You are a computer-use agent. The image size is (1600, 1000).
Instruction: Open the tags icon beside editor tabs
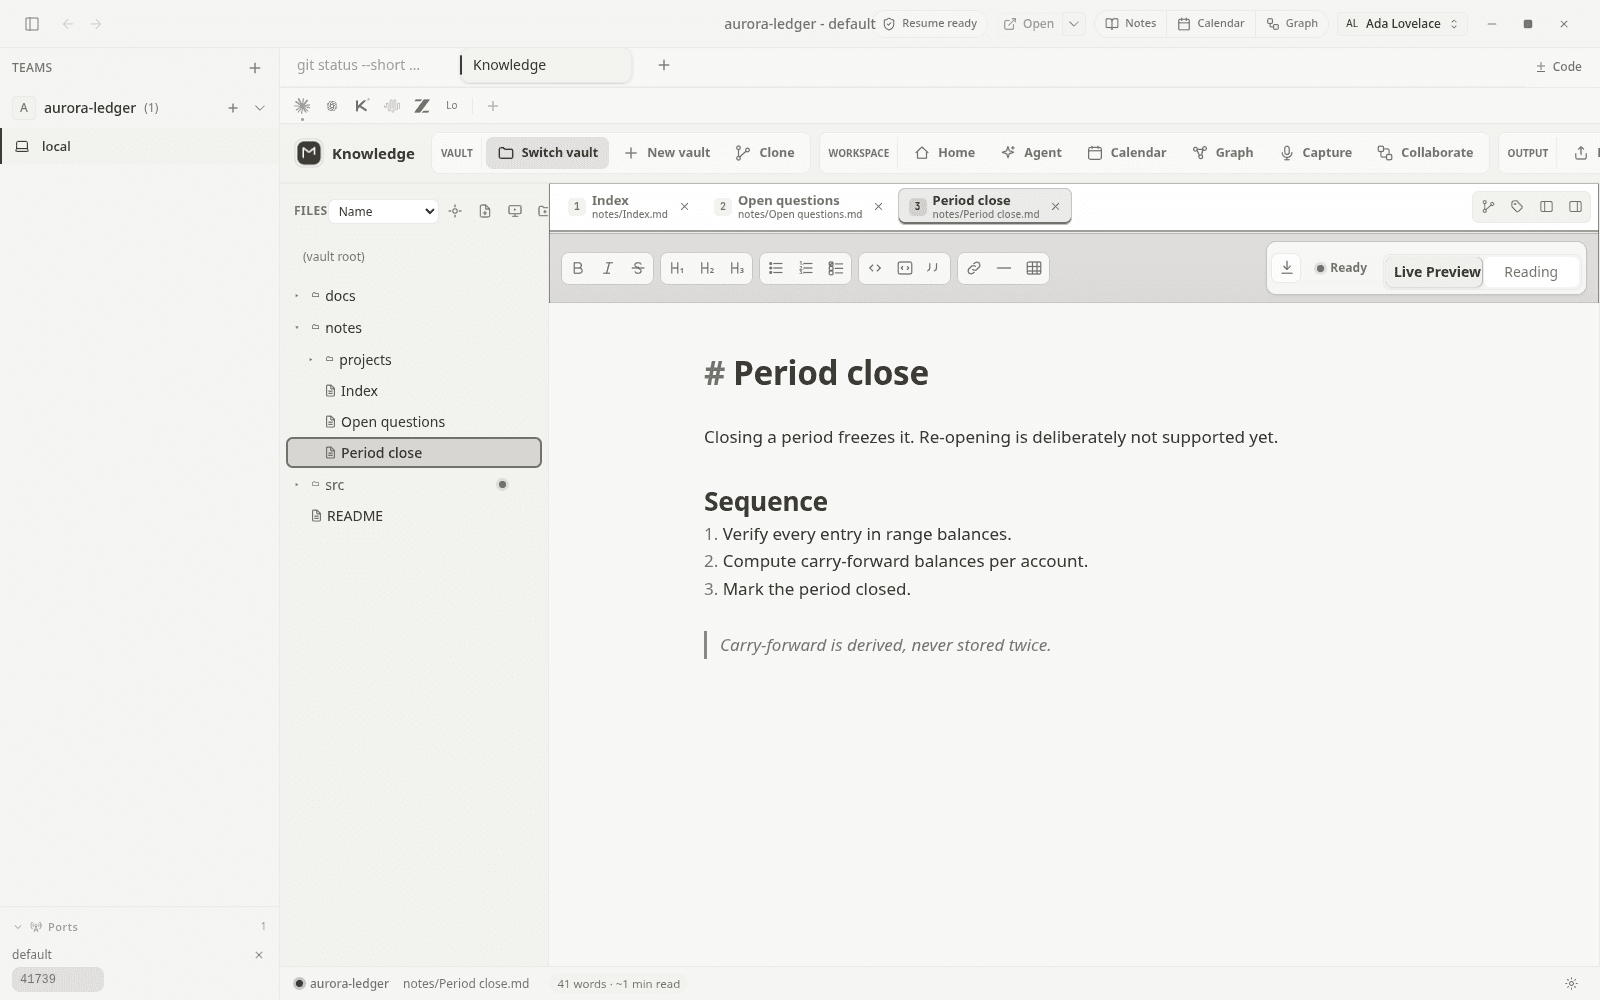pos(1517,207)
